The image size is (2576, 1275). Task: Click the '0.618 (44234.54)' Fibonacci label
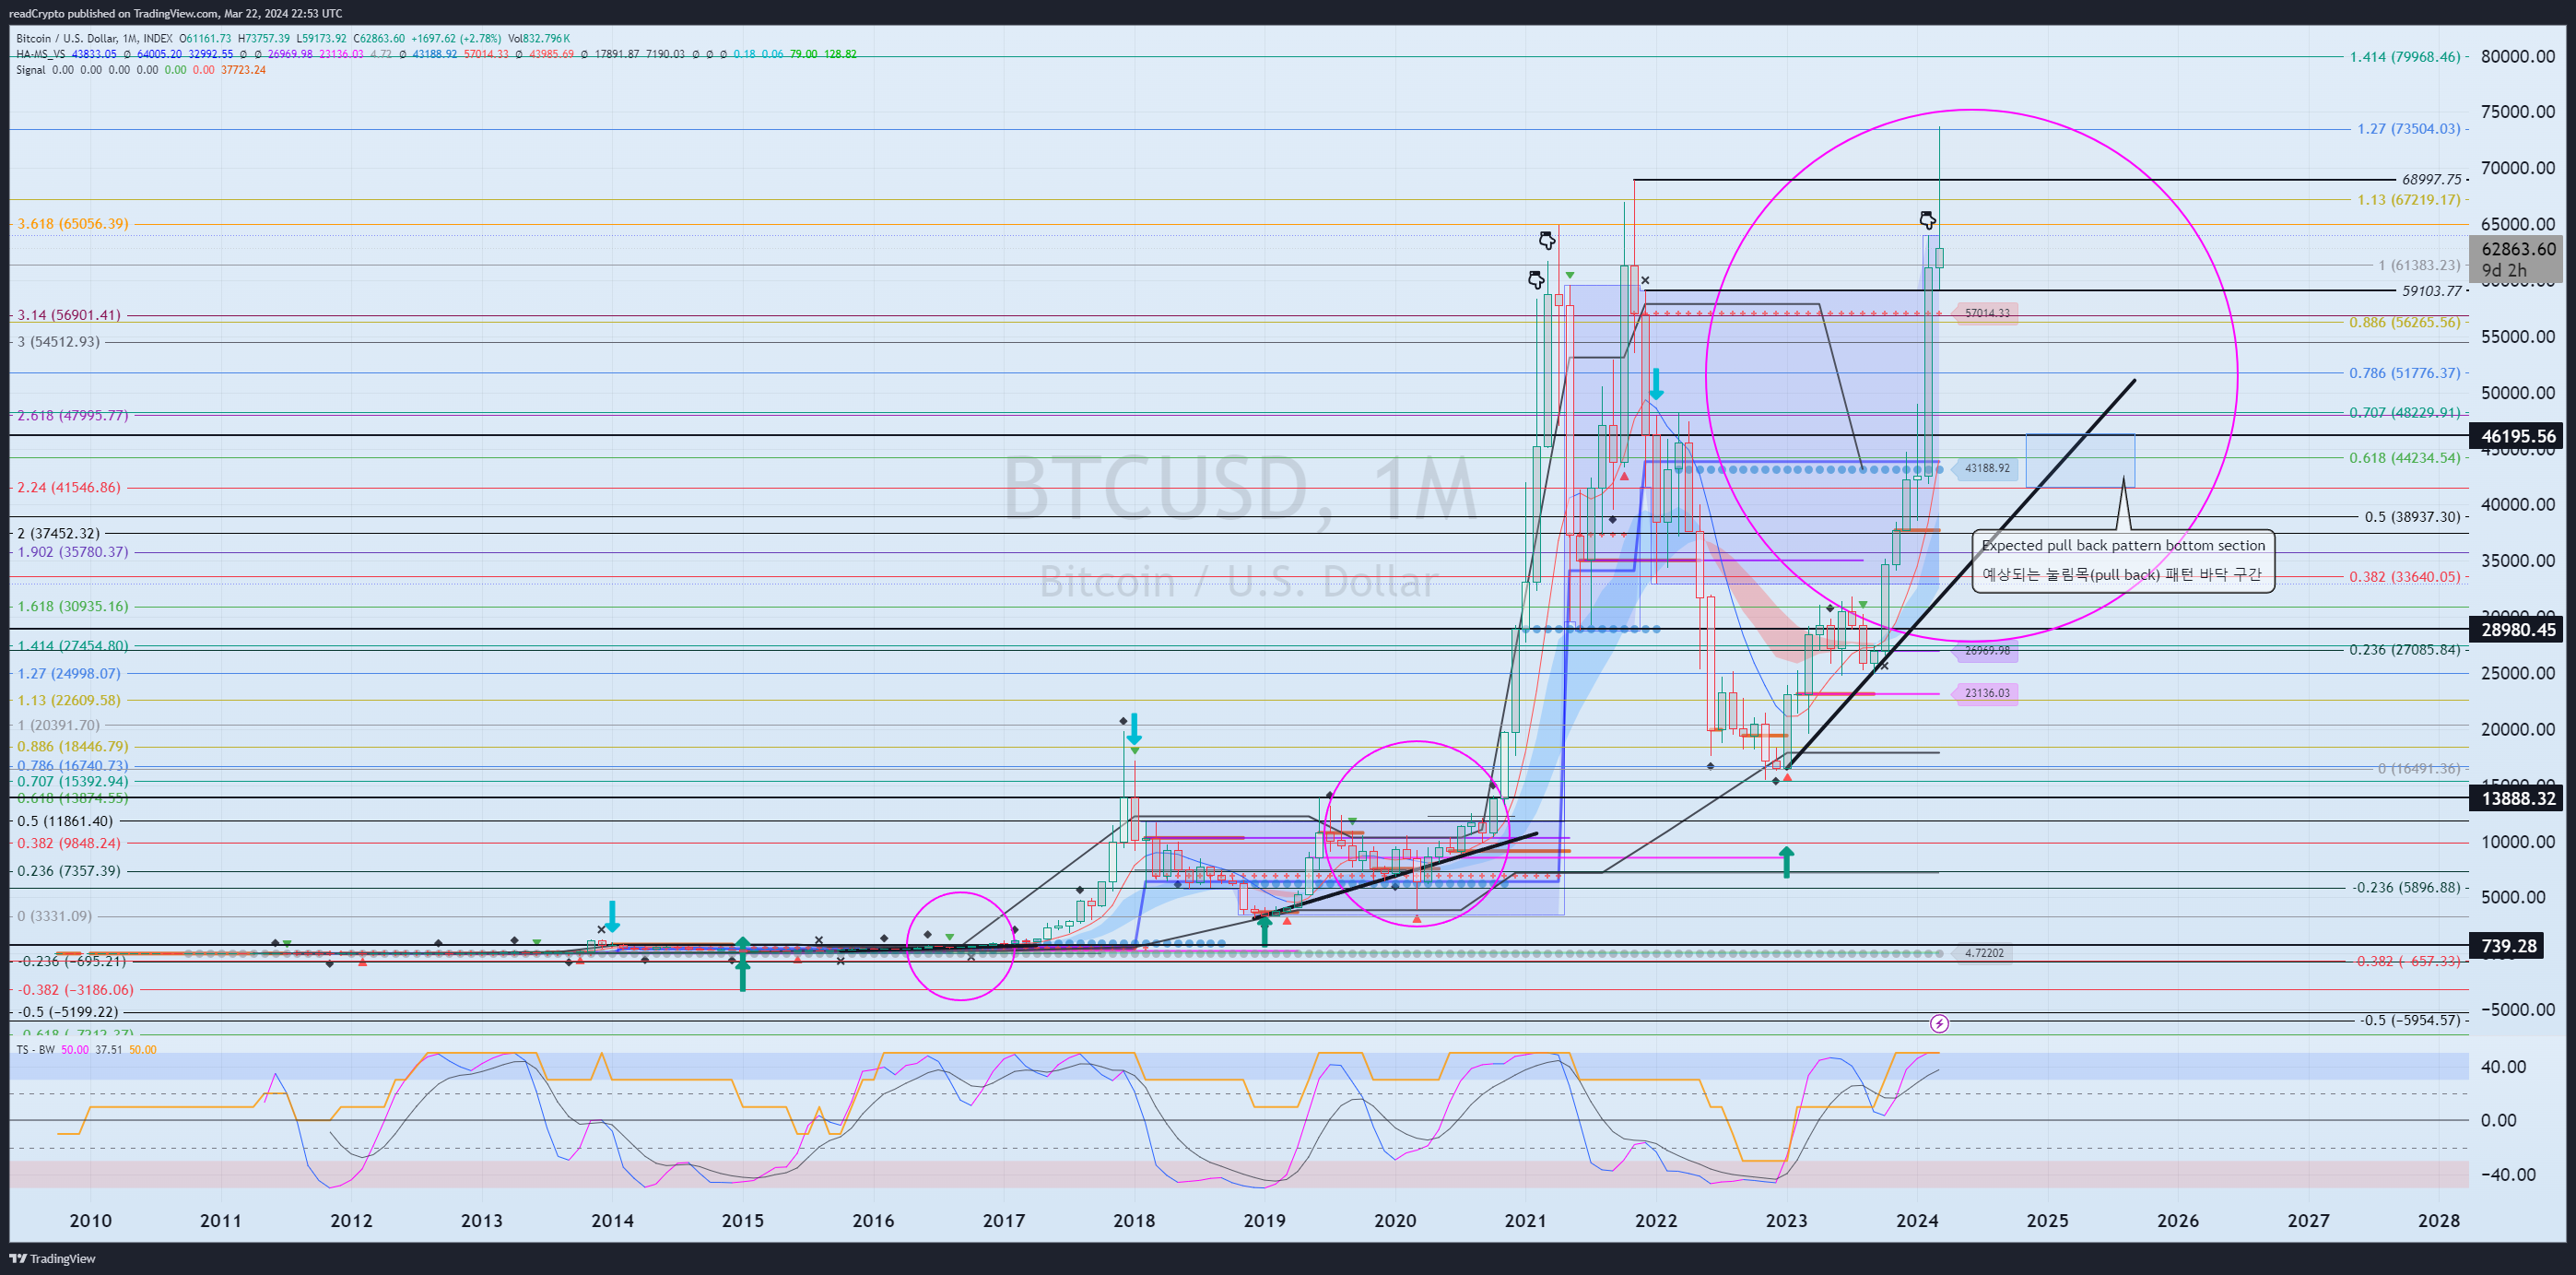(2404, 458)
